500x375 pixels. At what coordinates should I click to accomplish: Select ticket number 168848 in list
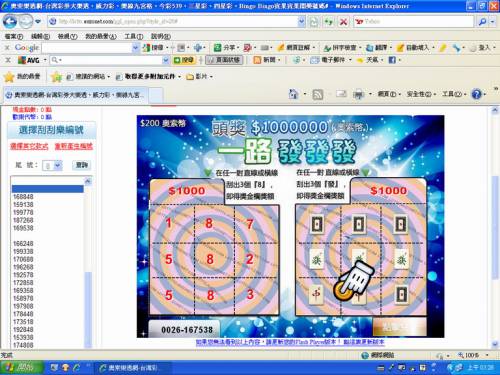tap(23, 196)
